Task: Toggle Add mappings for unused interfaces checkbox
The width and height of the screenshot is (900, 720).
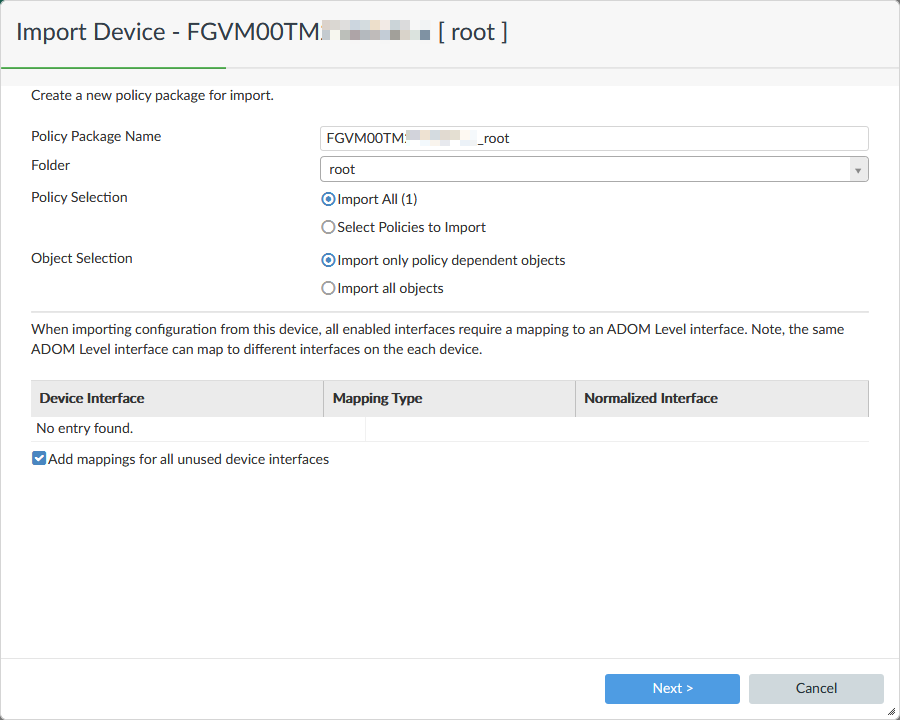Action: tap(39, 459)
